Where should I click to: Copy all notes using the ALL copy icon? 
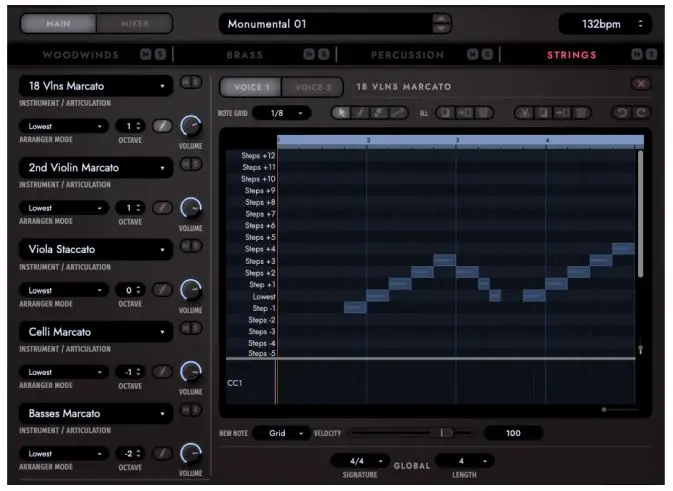(x=446, y=113)
